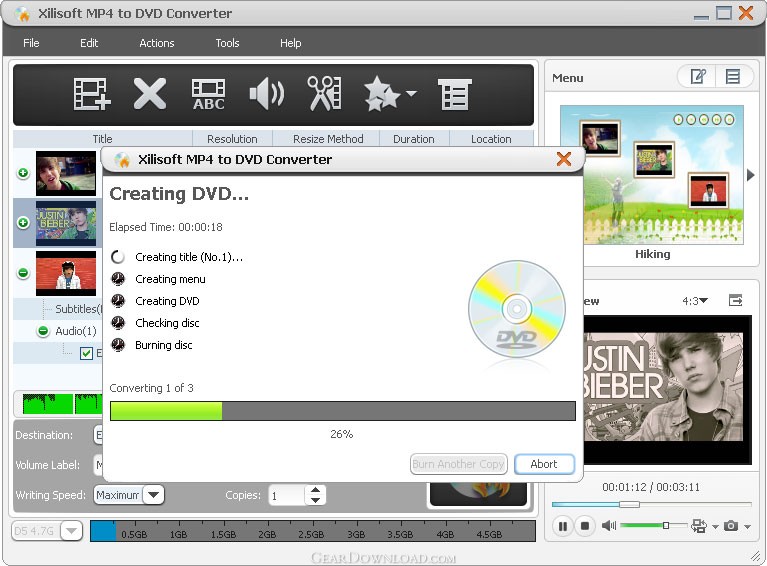
Task: Pause the preview playback
Action: coord(563,526)
